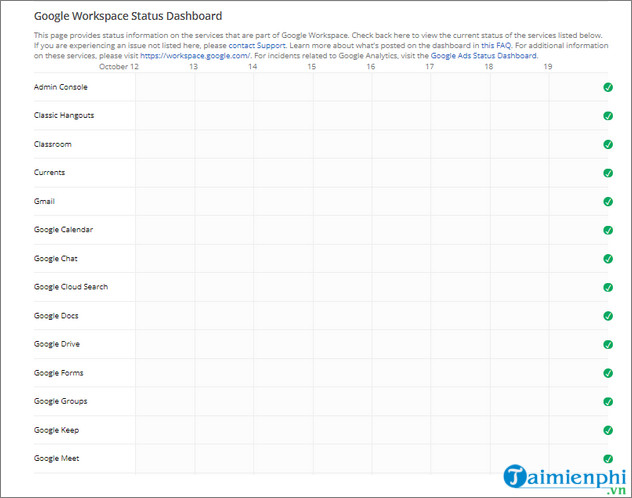
Task: Click the 18 date column header
Action: pyautogui.click(x=489, y=66)
